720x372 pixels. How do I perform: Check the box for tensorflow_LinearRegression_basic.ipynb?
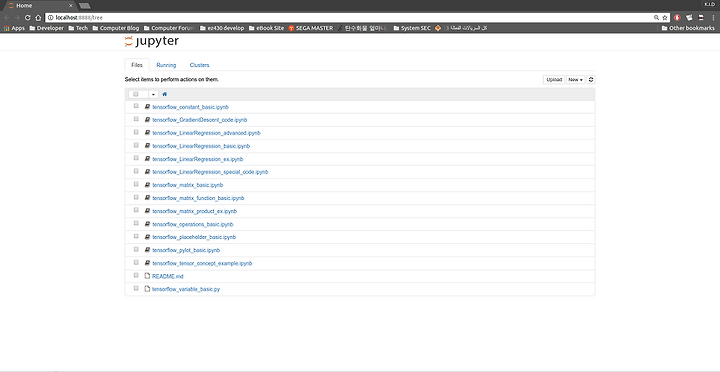(136, 145)
